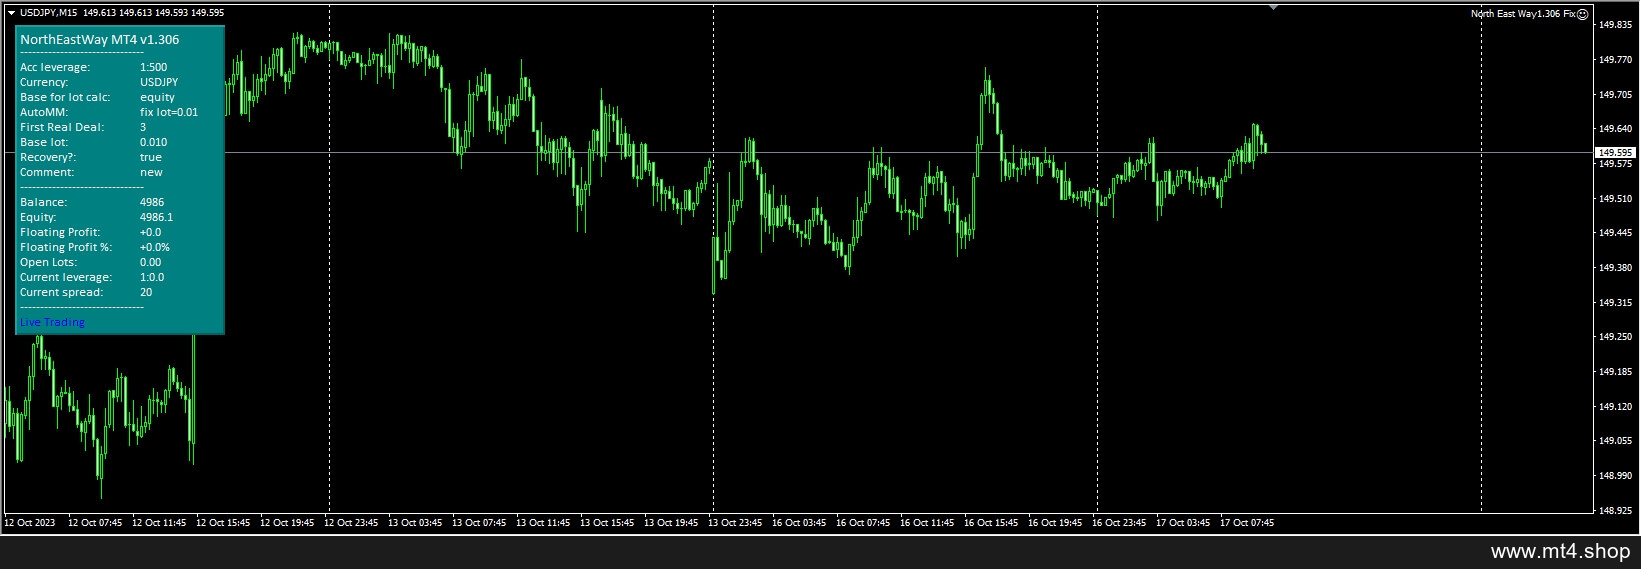Viewport: 1641px width, 569px height.
Task: Click the 13 Oct 15:45 time label
Action: point(607,523)
